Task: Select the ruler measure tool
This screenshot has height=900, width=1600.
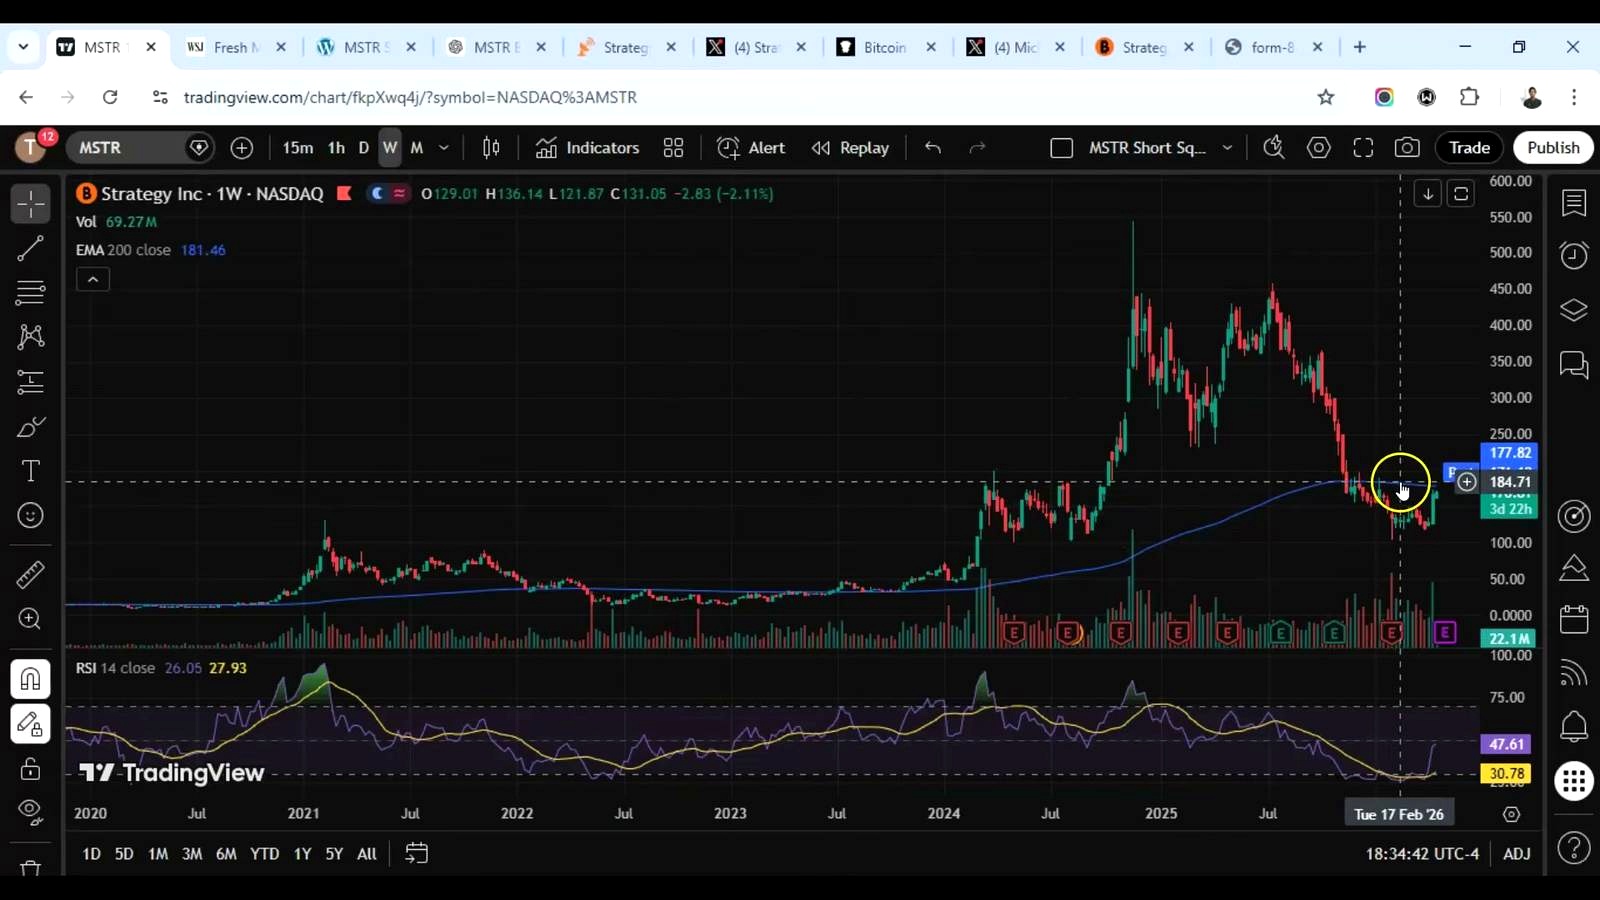Action: tap(31, 574)
